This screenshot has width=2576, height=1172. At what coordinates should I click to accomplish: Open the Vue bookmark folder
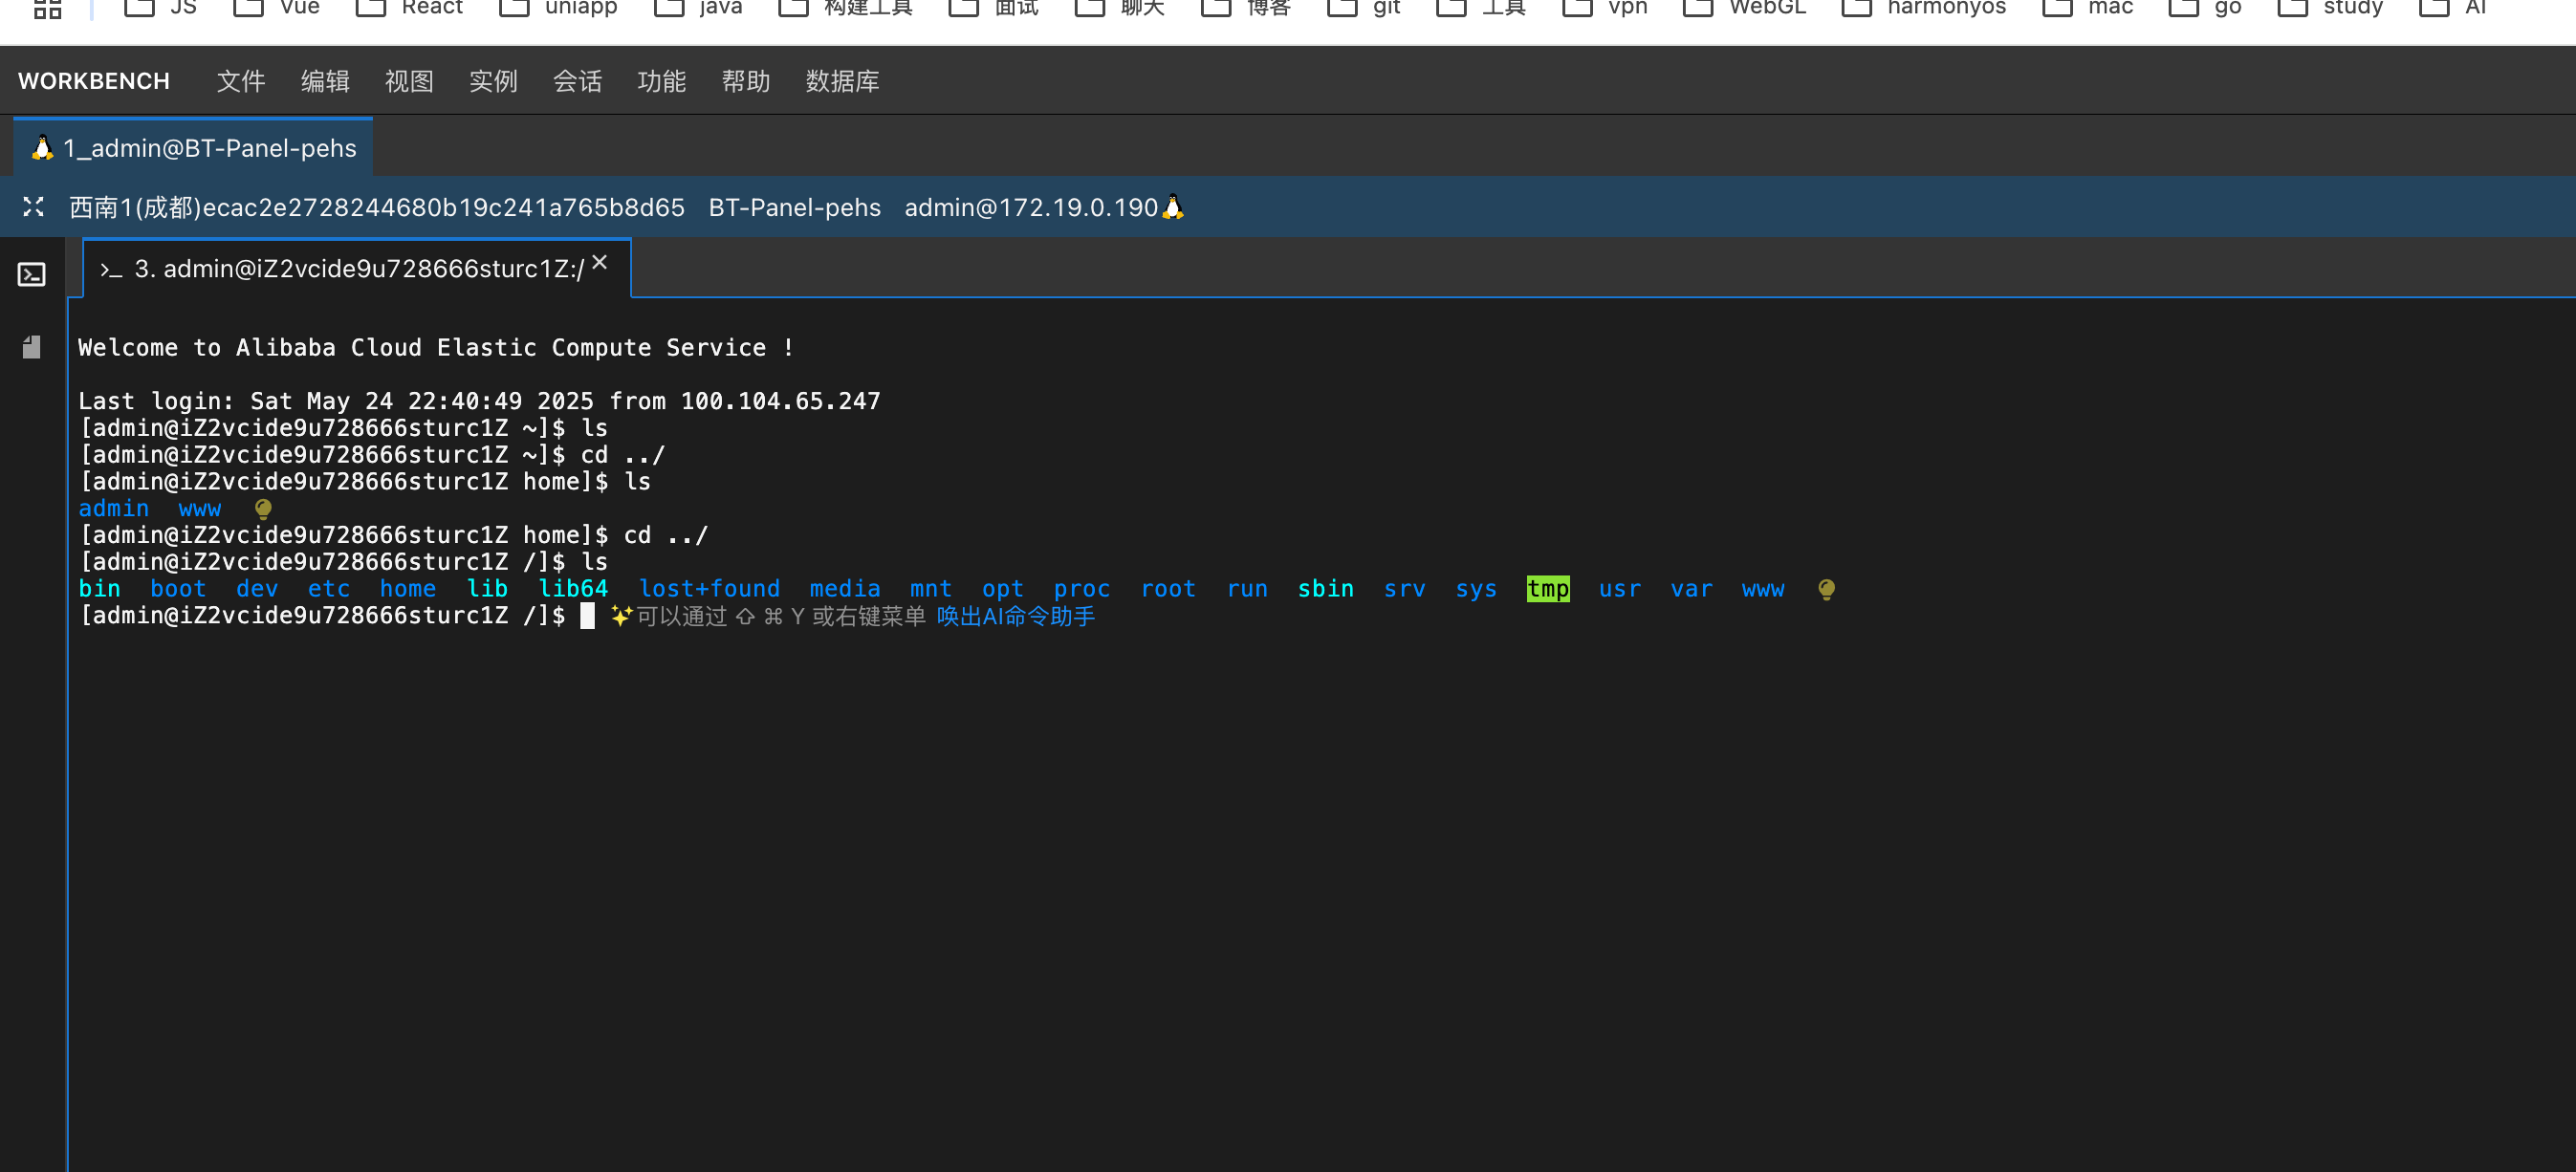click(x=276, y=8)
